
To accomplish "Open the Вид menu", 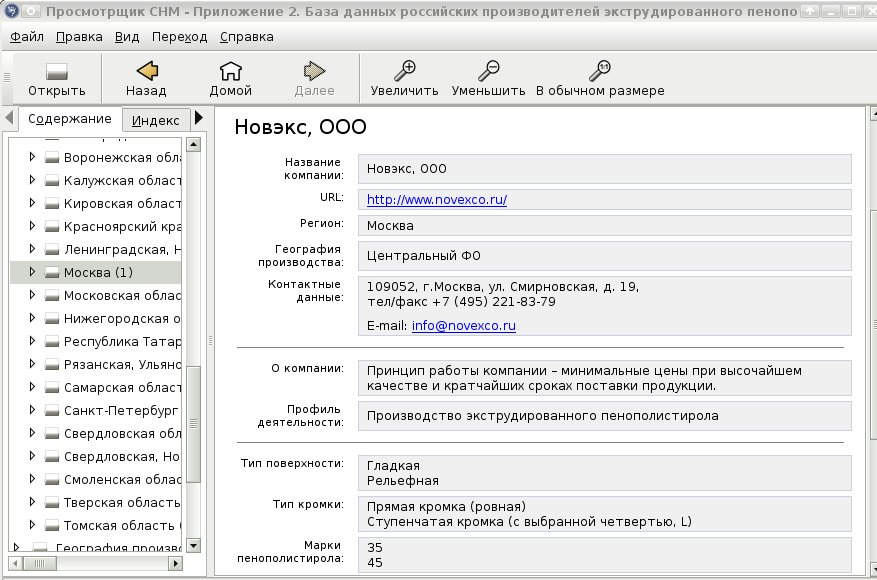I will pyautogui.click(x=127, y=37).
